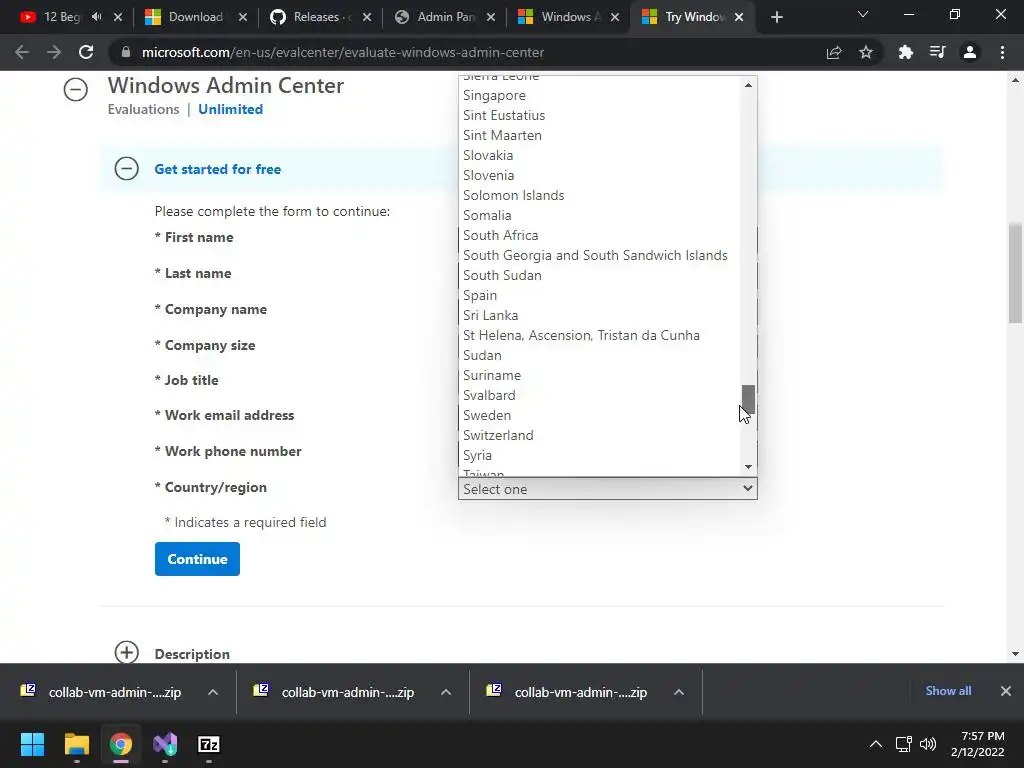Collapse the Windows Admin Center section
This screenshot has width=1024, height=768.
(76, 89)
